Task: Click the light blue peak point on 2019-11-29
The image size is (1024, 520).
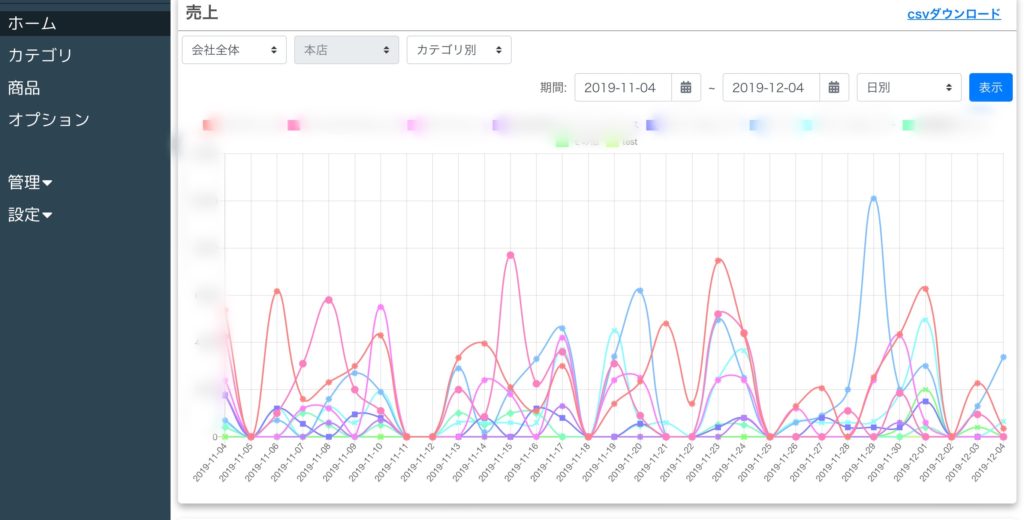Action: pos(873,198)
